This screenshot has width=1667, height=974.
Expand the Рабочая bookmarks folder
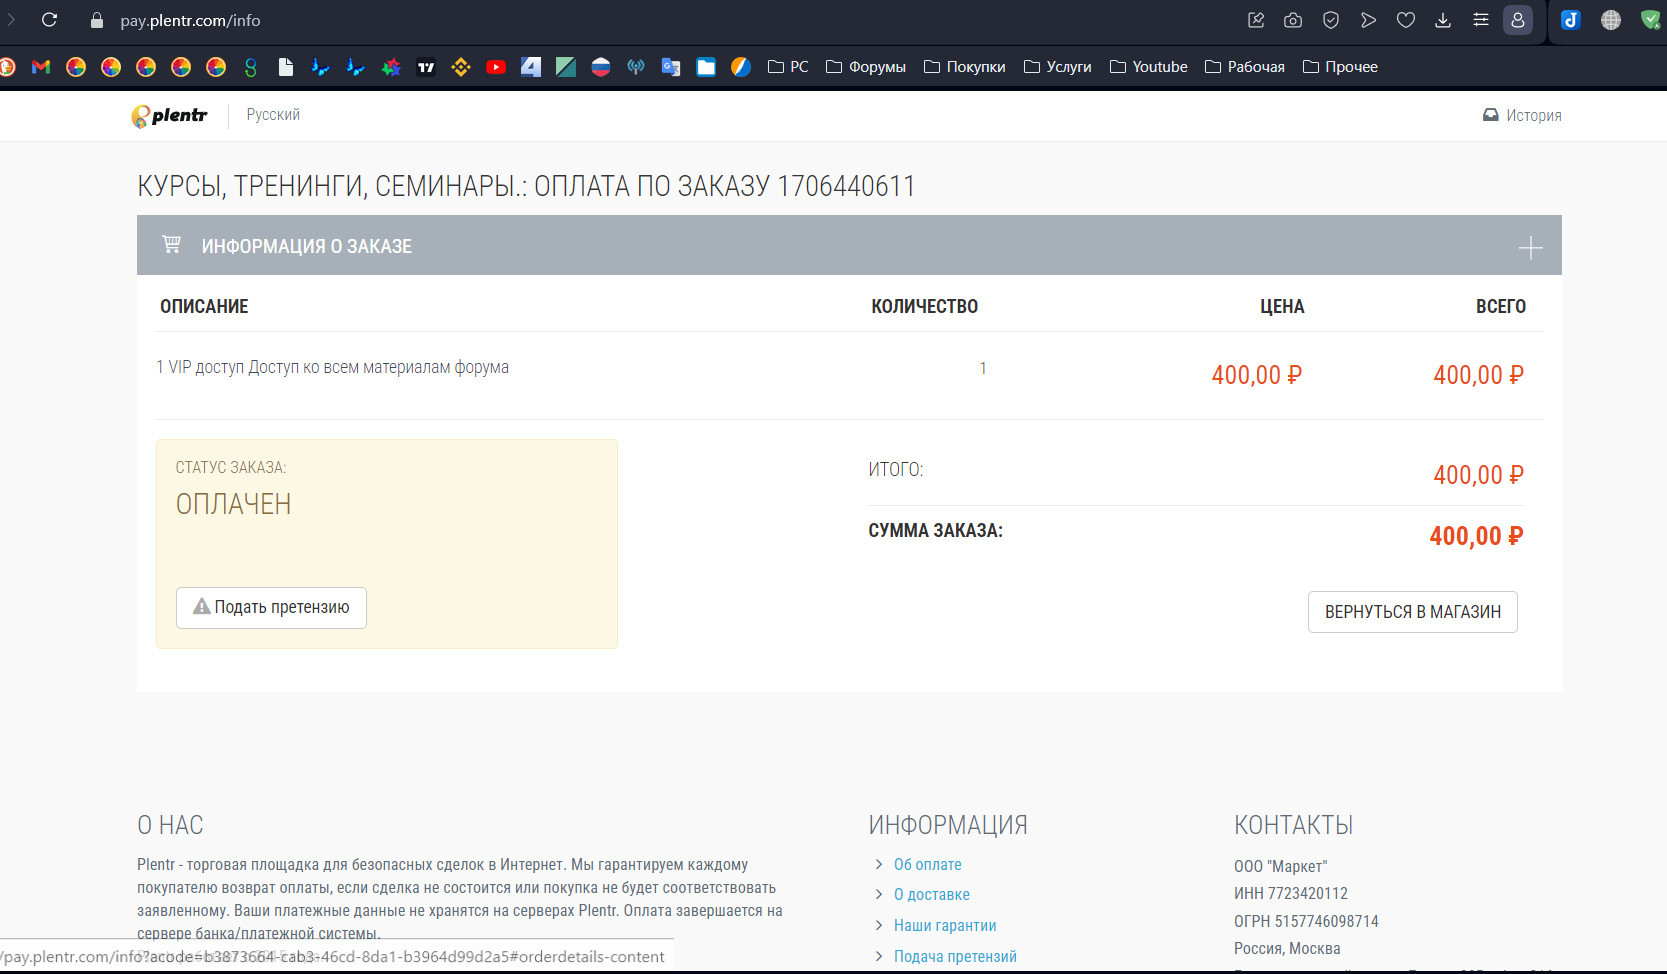(1245, 67)
